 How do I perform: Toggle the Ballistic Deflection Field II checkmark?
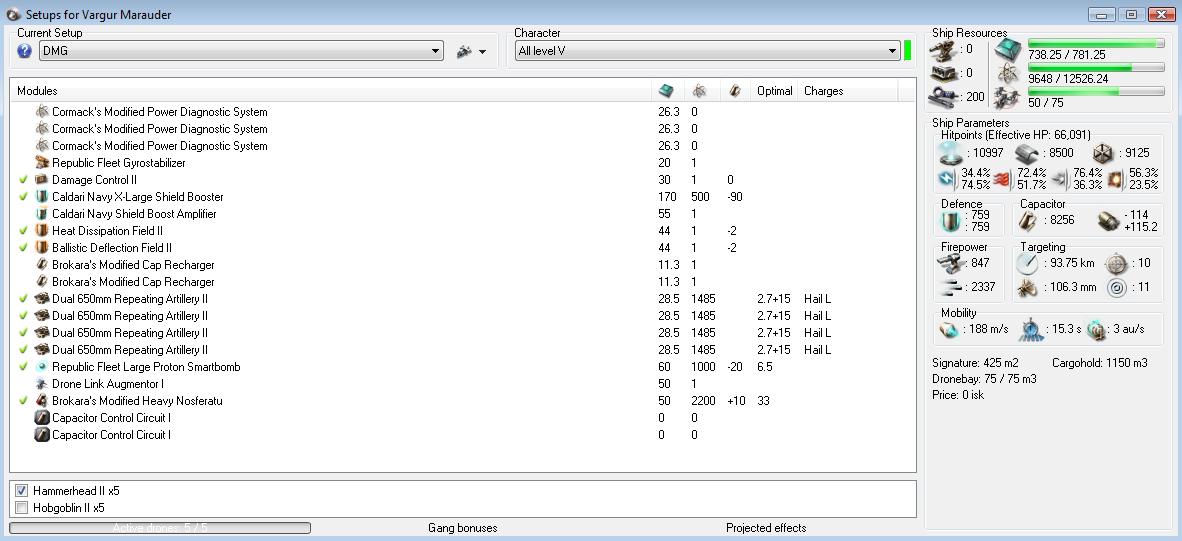[23, 248]
